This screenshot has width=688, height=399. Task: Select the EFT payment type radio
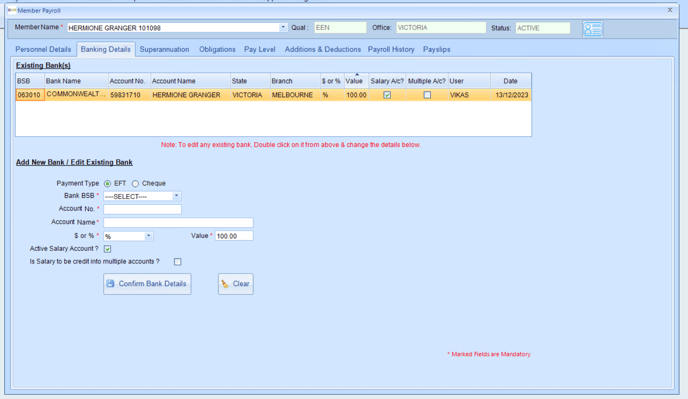pos(108,183)
